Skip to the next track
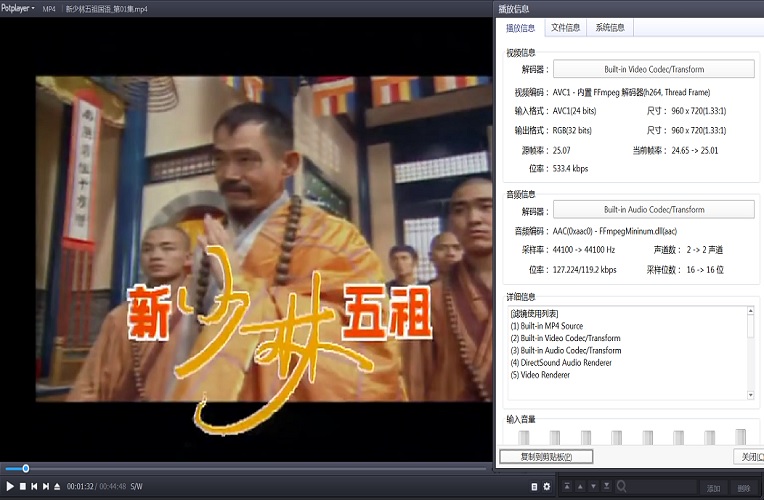764x500 pixels. click(46, 486)
